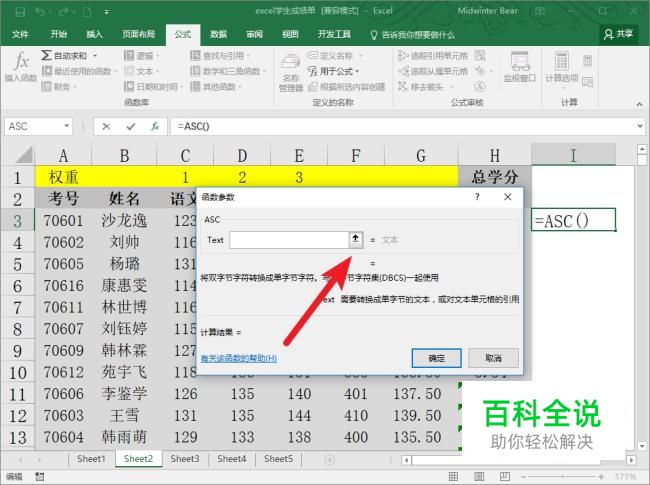
Task: Open the More Functions menu
Action: coord(216,87)
